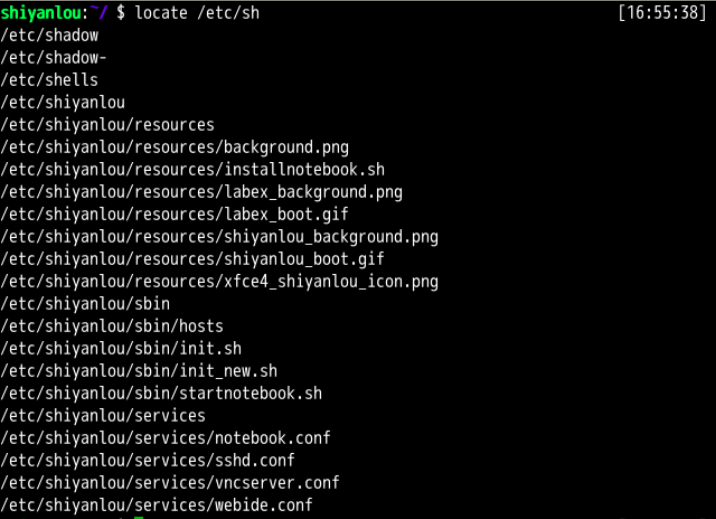Click the services/webide.conf line
716x519 pixels.
(x=157, y=505)
